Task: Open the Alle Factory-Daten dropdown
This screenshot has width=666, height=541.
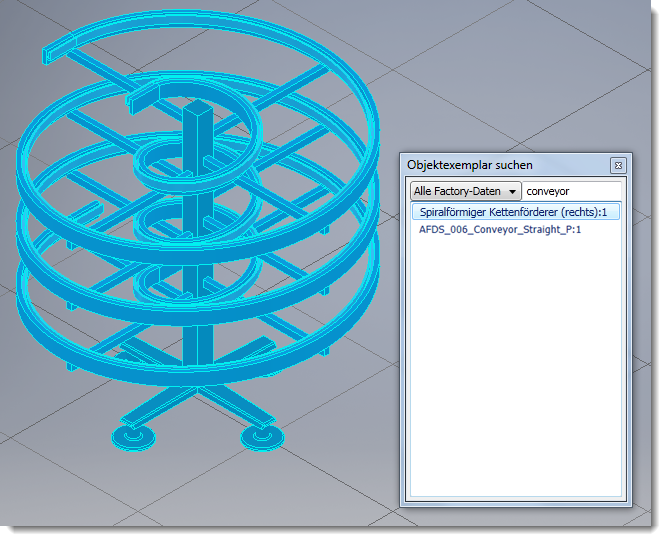Action: 465,191
